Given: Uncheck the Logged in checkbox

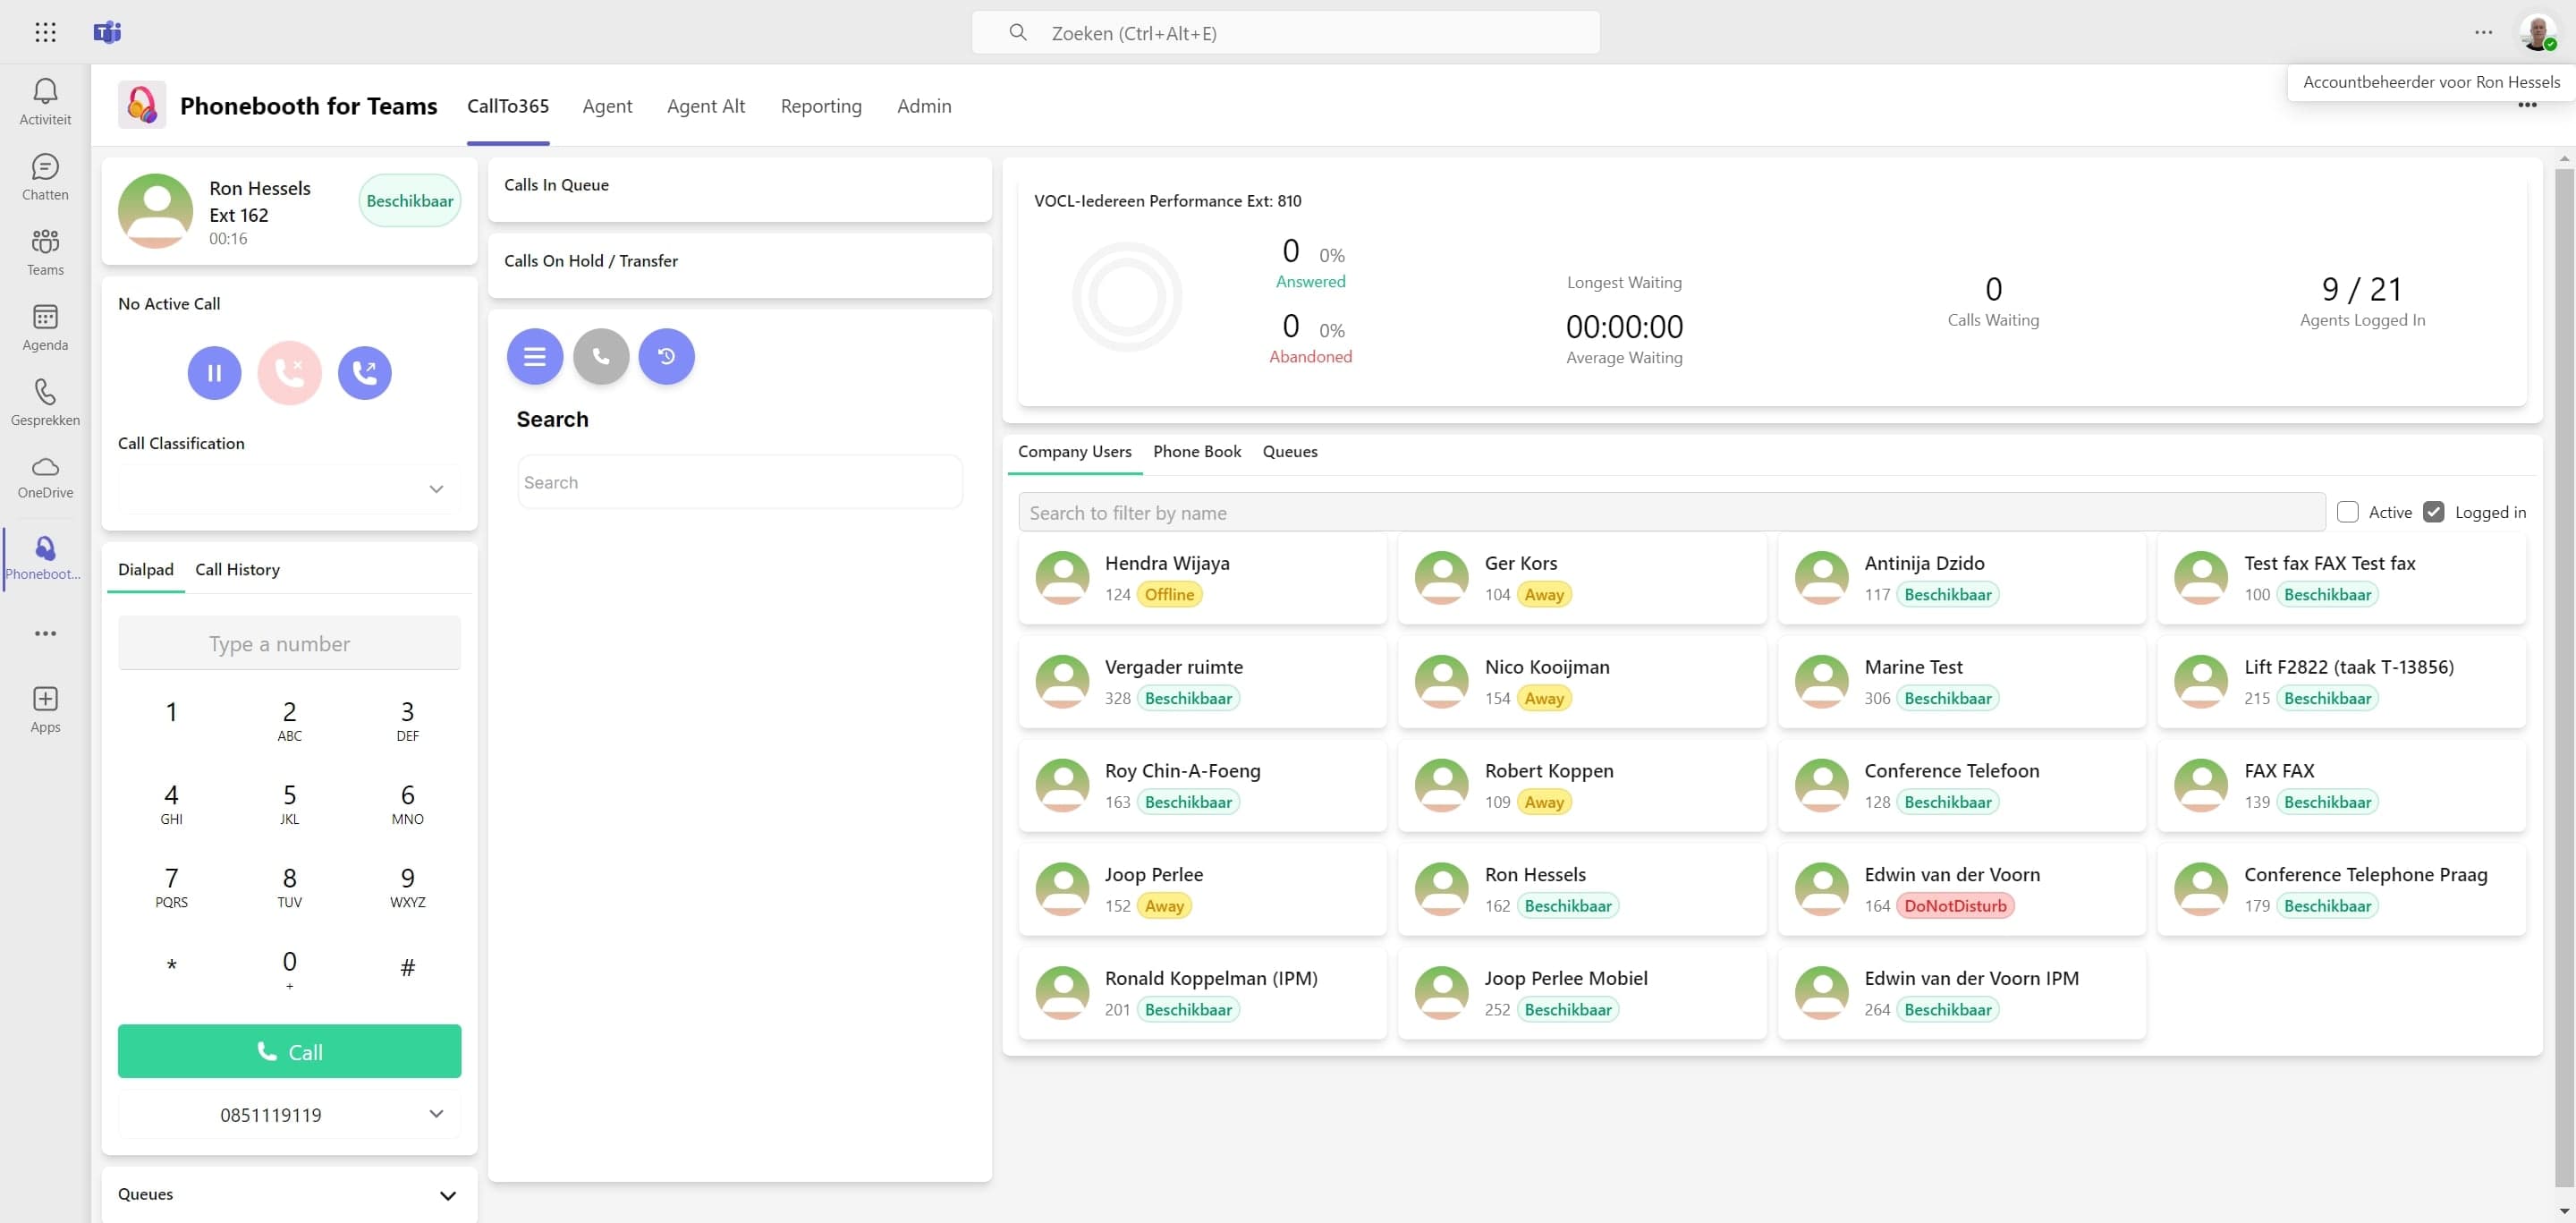Looking at the screenshot, I should tap(2433, 512).
